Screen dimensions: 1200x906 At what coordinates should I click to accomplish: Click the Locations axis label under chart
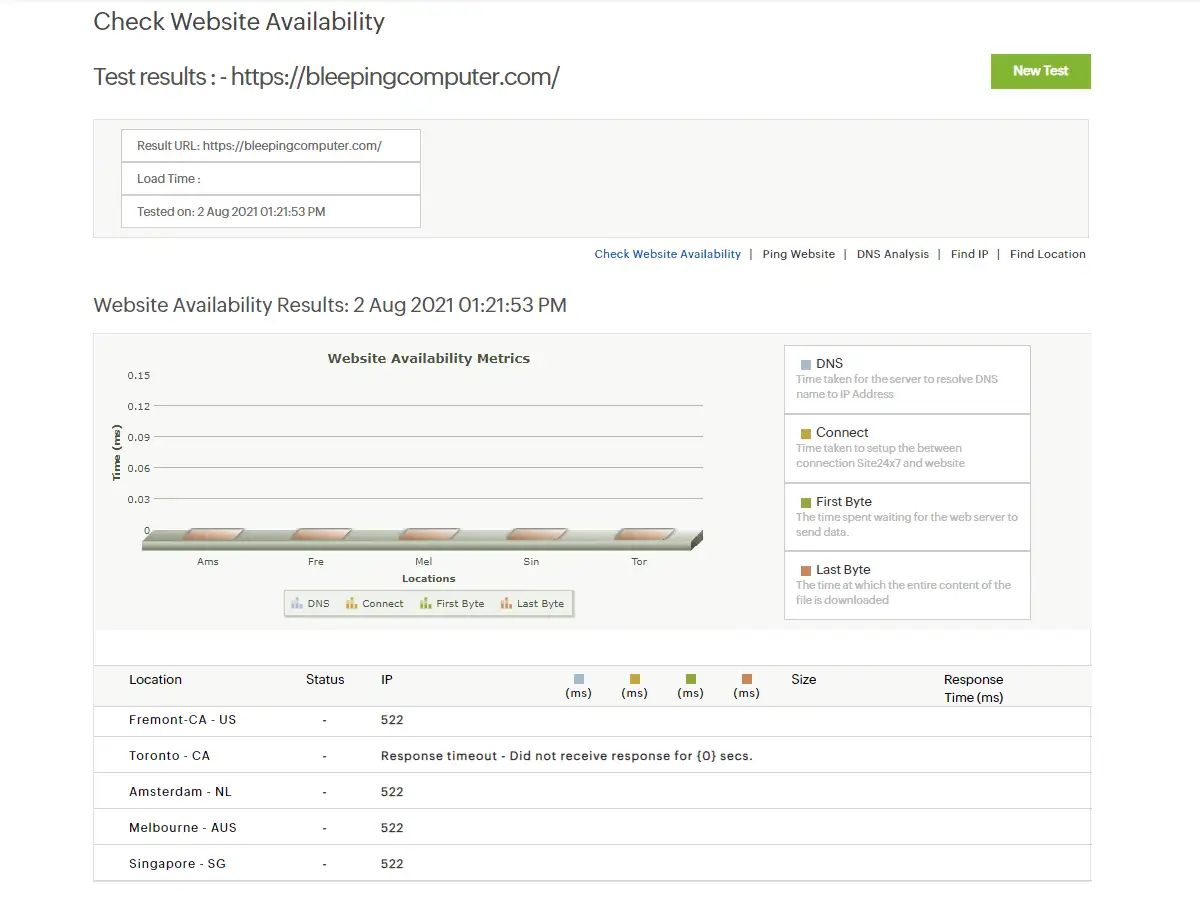429,579
